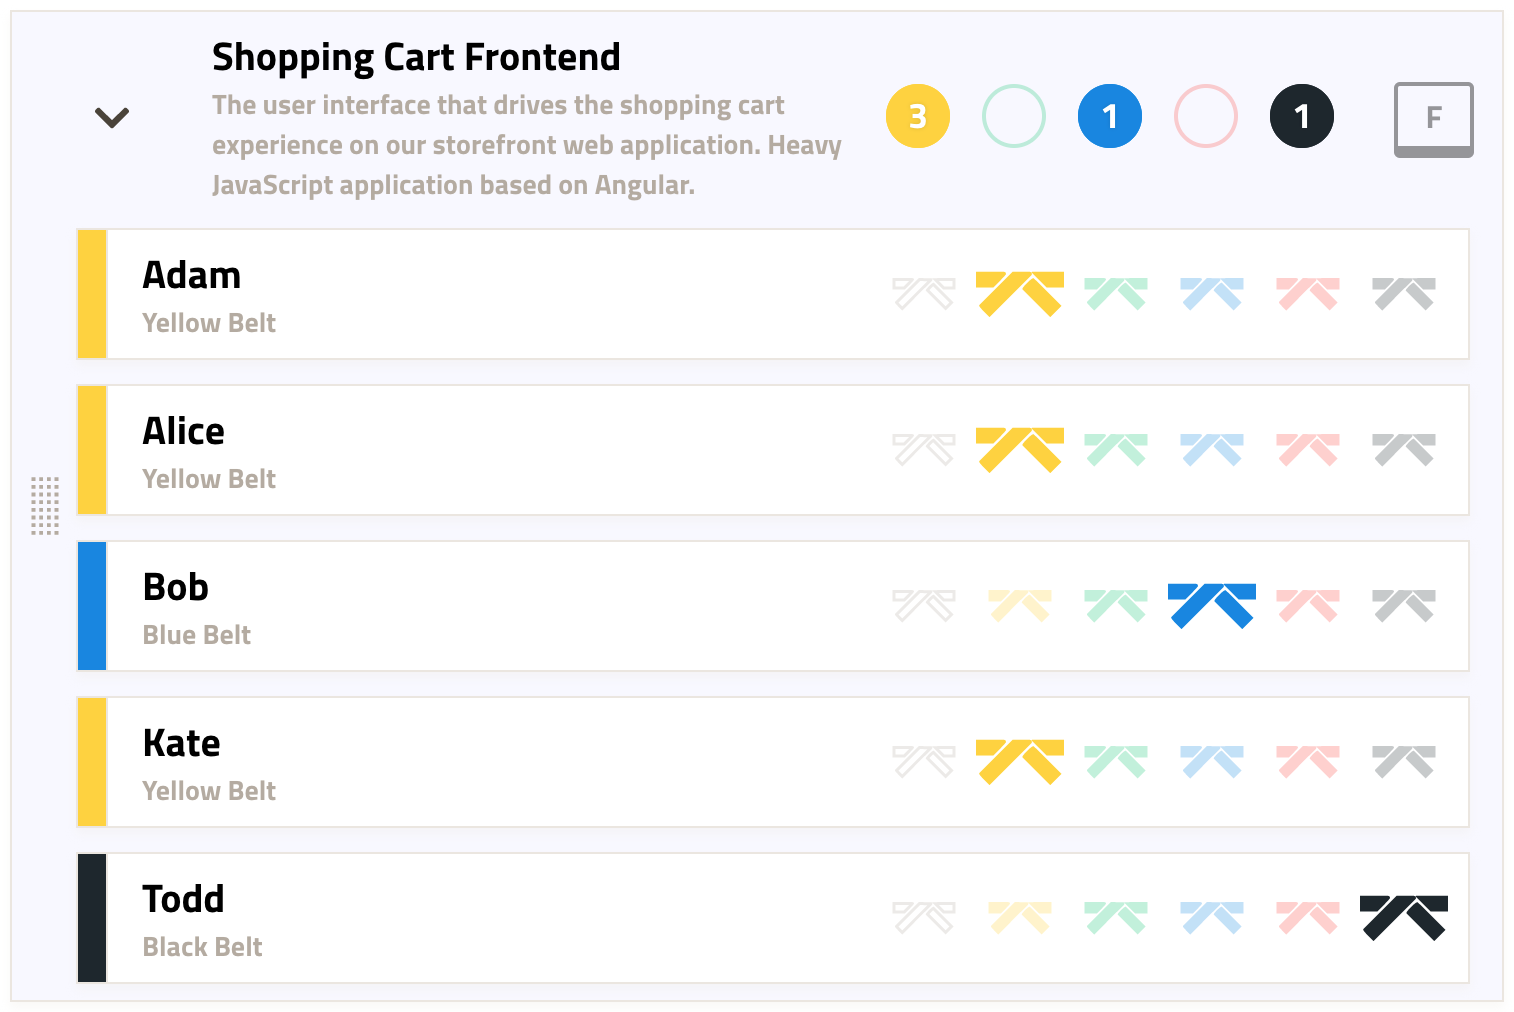Click the blue circle badge showing 1
1514x1012 pixels.
click(1109, 117)
